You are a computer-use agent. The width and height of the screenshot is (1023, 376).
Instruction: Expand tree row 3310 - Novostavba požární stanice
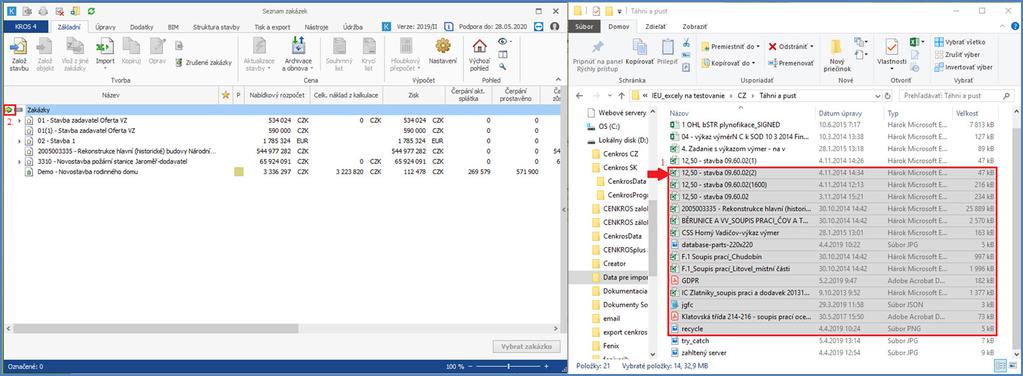click(x=19, y=161)
